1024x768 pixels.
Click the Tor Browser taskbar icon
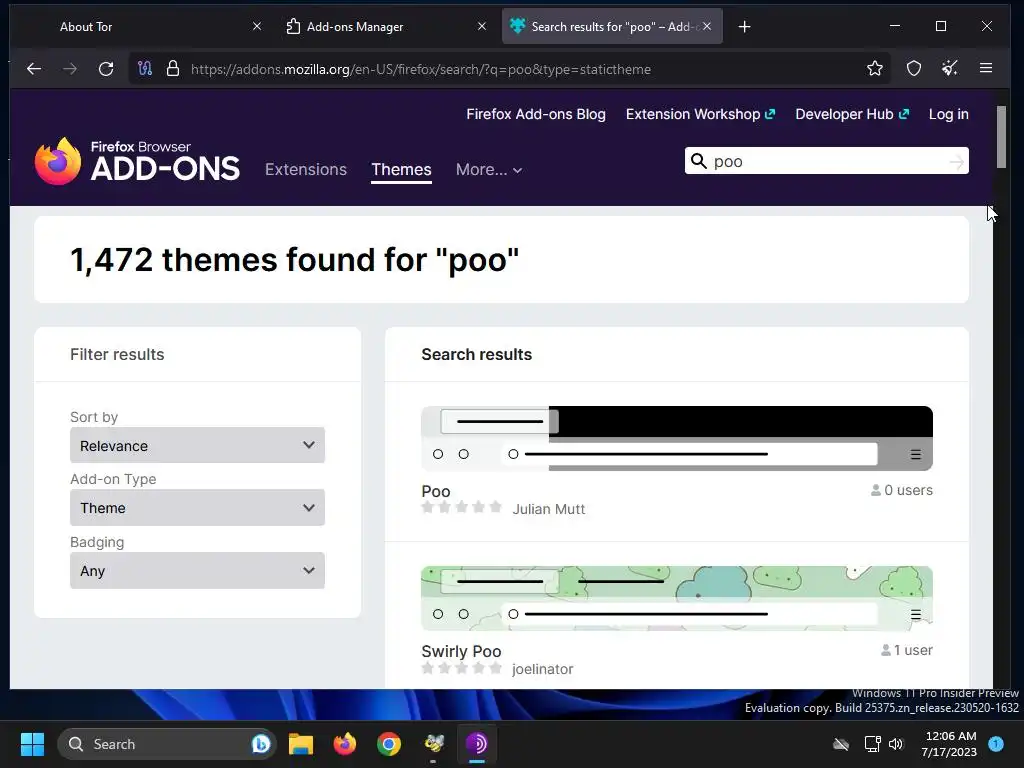(477, 744)
